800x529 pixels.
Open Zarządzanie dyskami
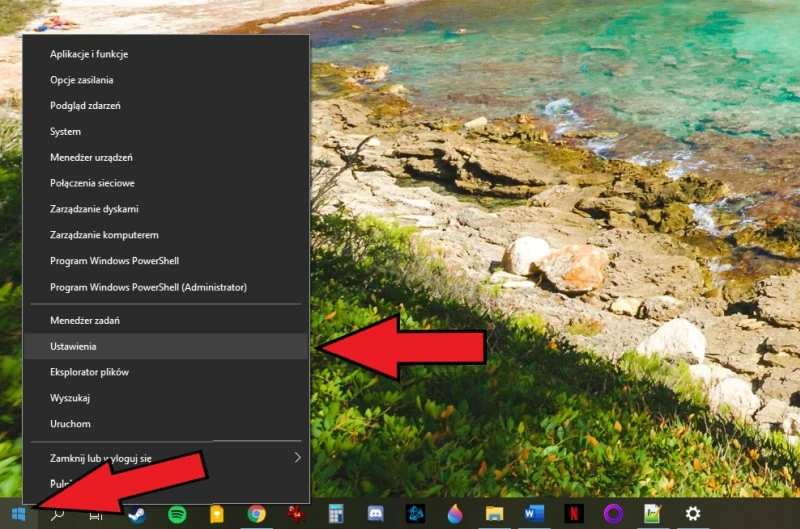point(166,209)
